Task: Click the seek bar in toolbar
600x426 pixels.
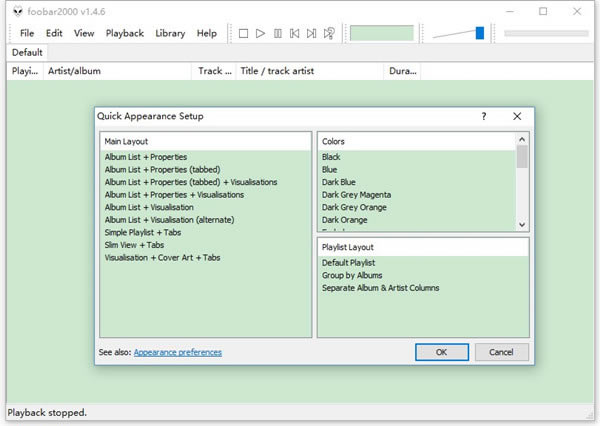Action: 545,33
